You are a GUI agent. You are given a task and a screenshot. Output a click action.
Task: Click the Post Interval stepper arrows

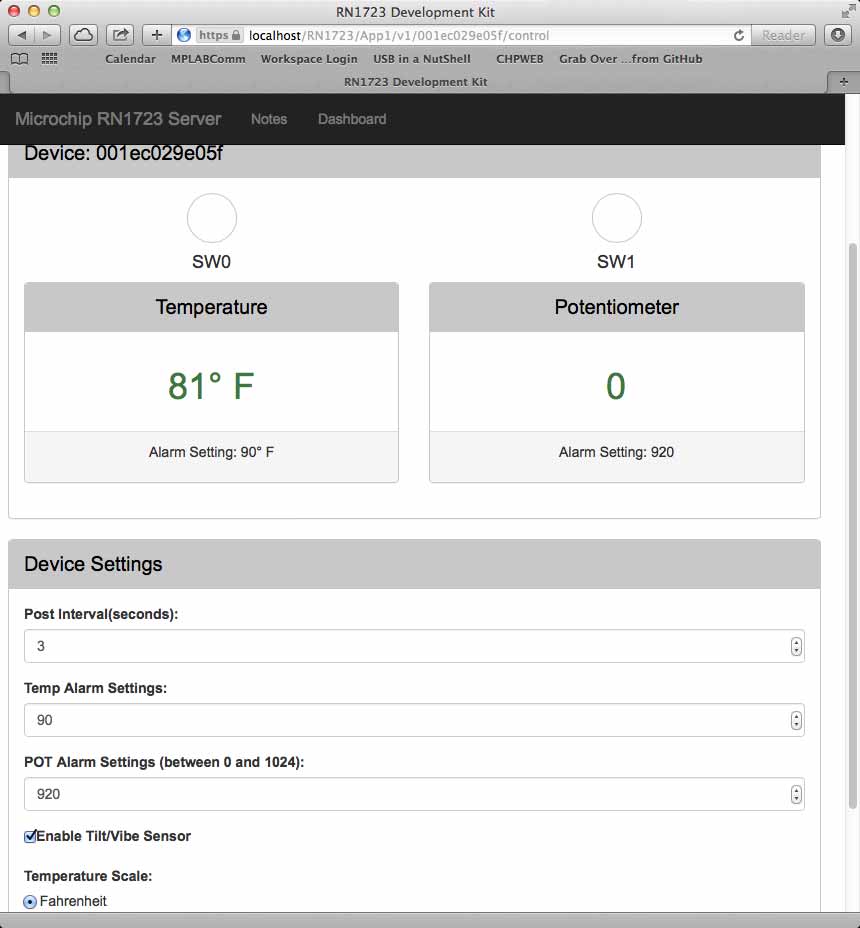[796, 646]
